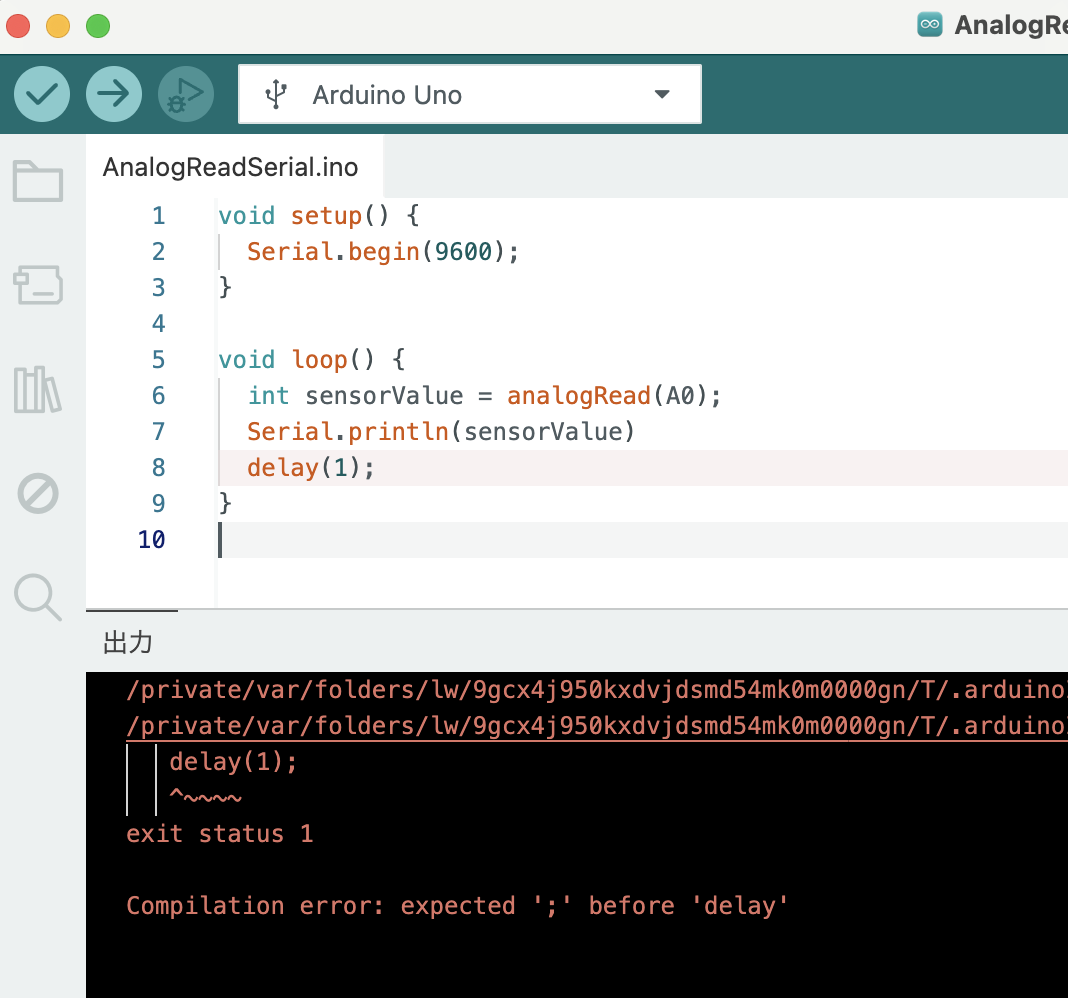Image resolution: width=1068 pixels, height=998 pixels.
Task: Click line number 7 in the gutter
Action: [x=158, y=431]
